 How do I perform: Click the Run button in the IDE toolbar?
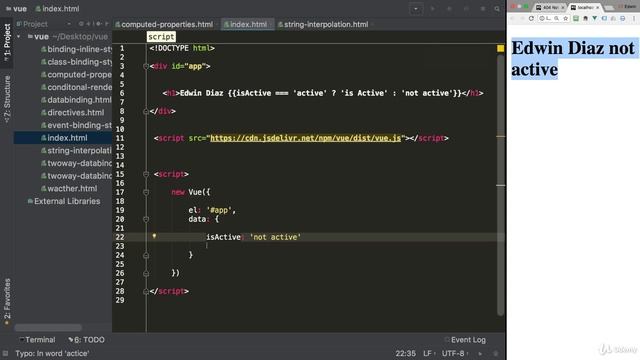(433, 9)
